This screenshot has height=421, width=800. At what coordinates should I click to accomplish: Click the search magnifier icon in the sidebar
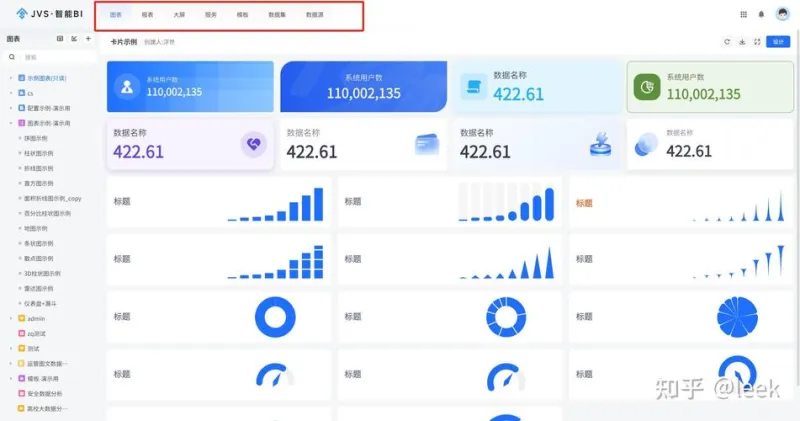coord(12,57)
